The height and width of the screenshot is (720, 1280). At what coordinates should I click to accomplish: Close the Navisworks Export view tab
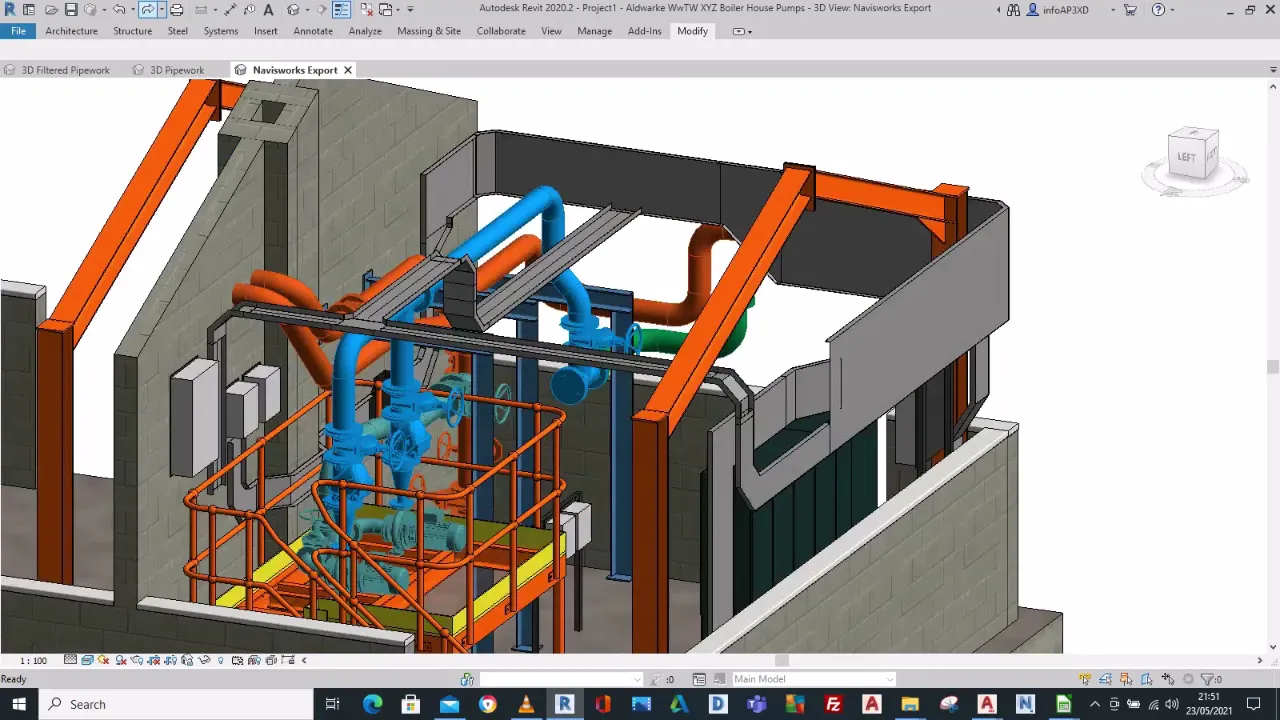348,70
